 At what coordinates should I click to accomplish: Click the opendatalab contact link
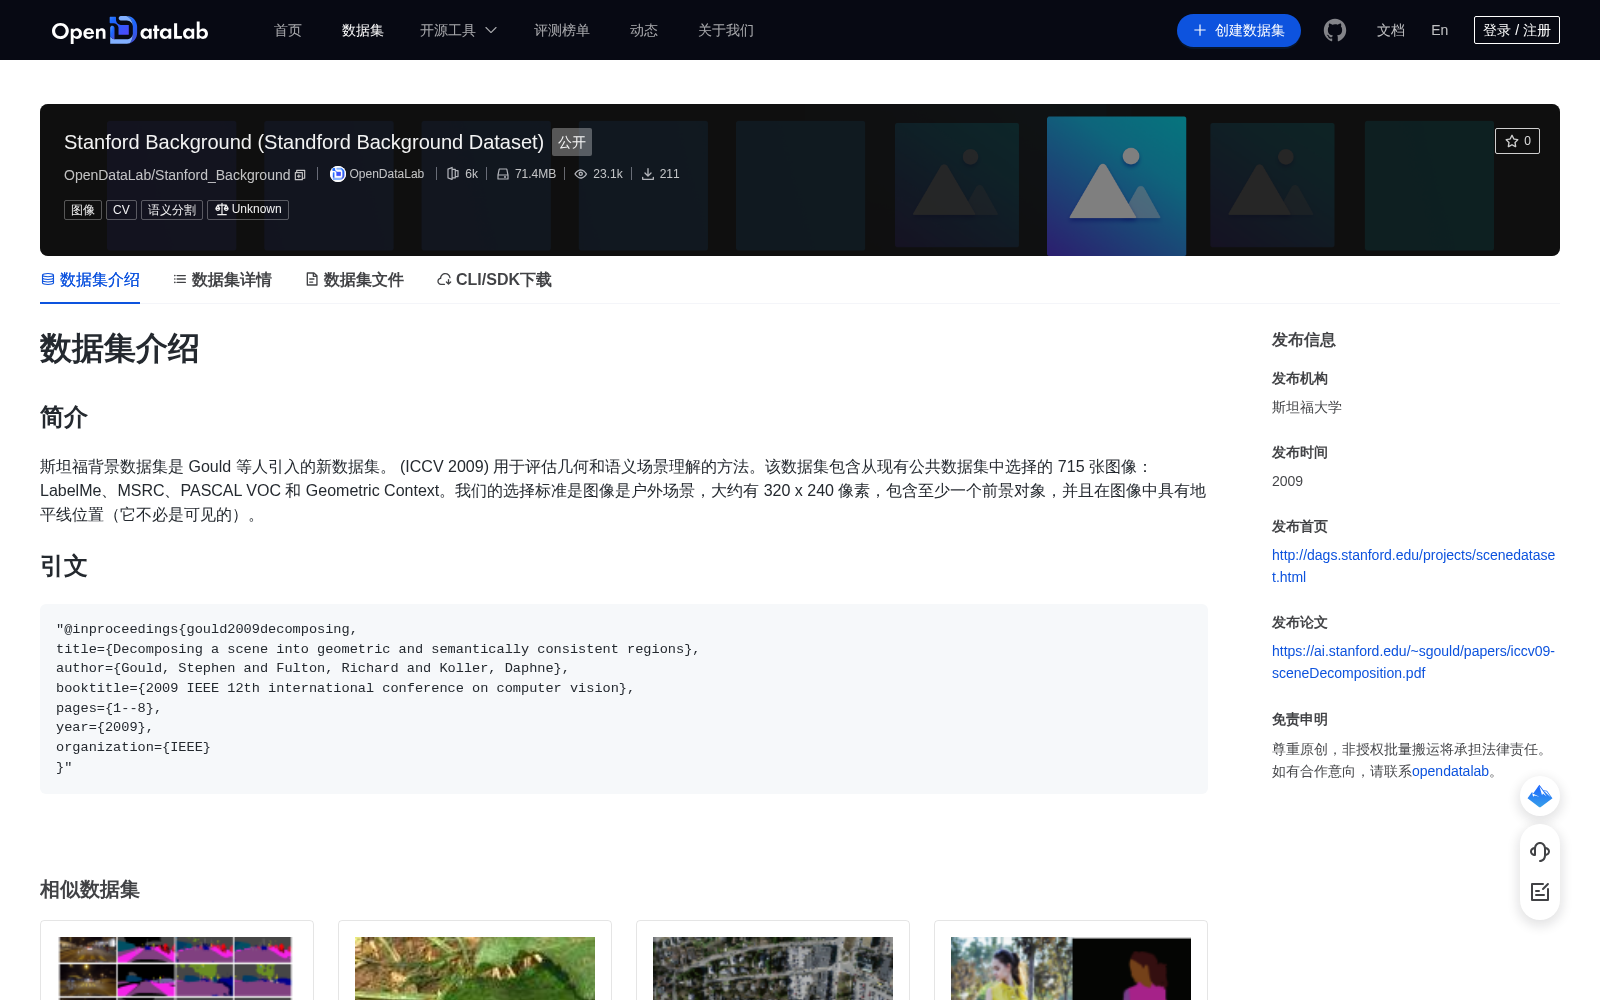[x=1450, y=771]
